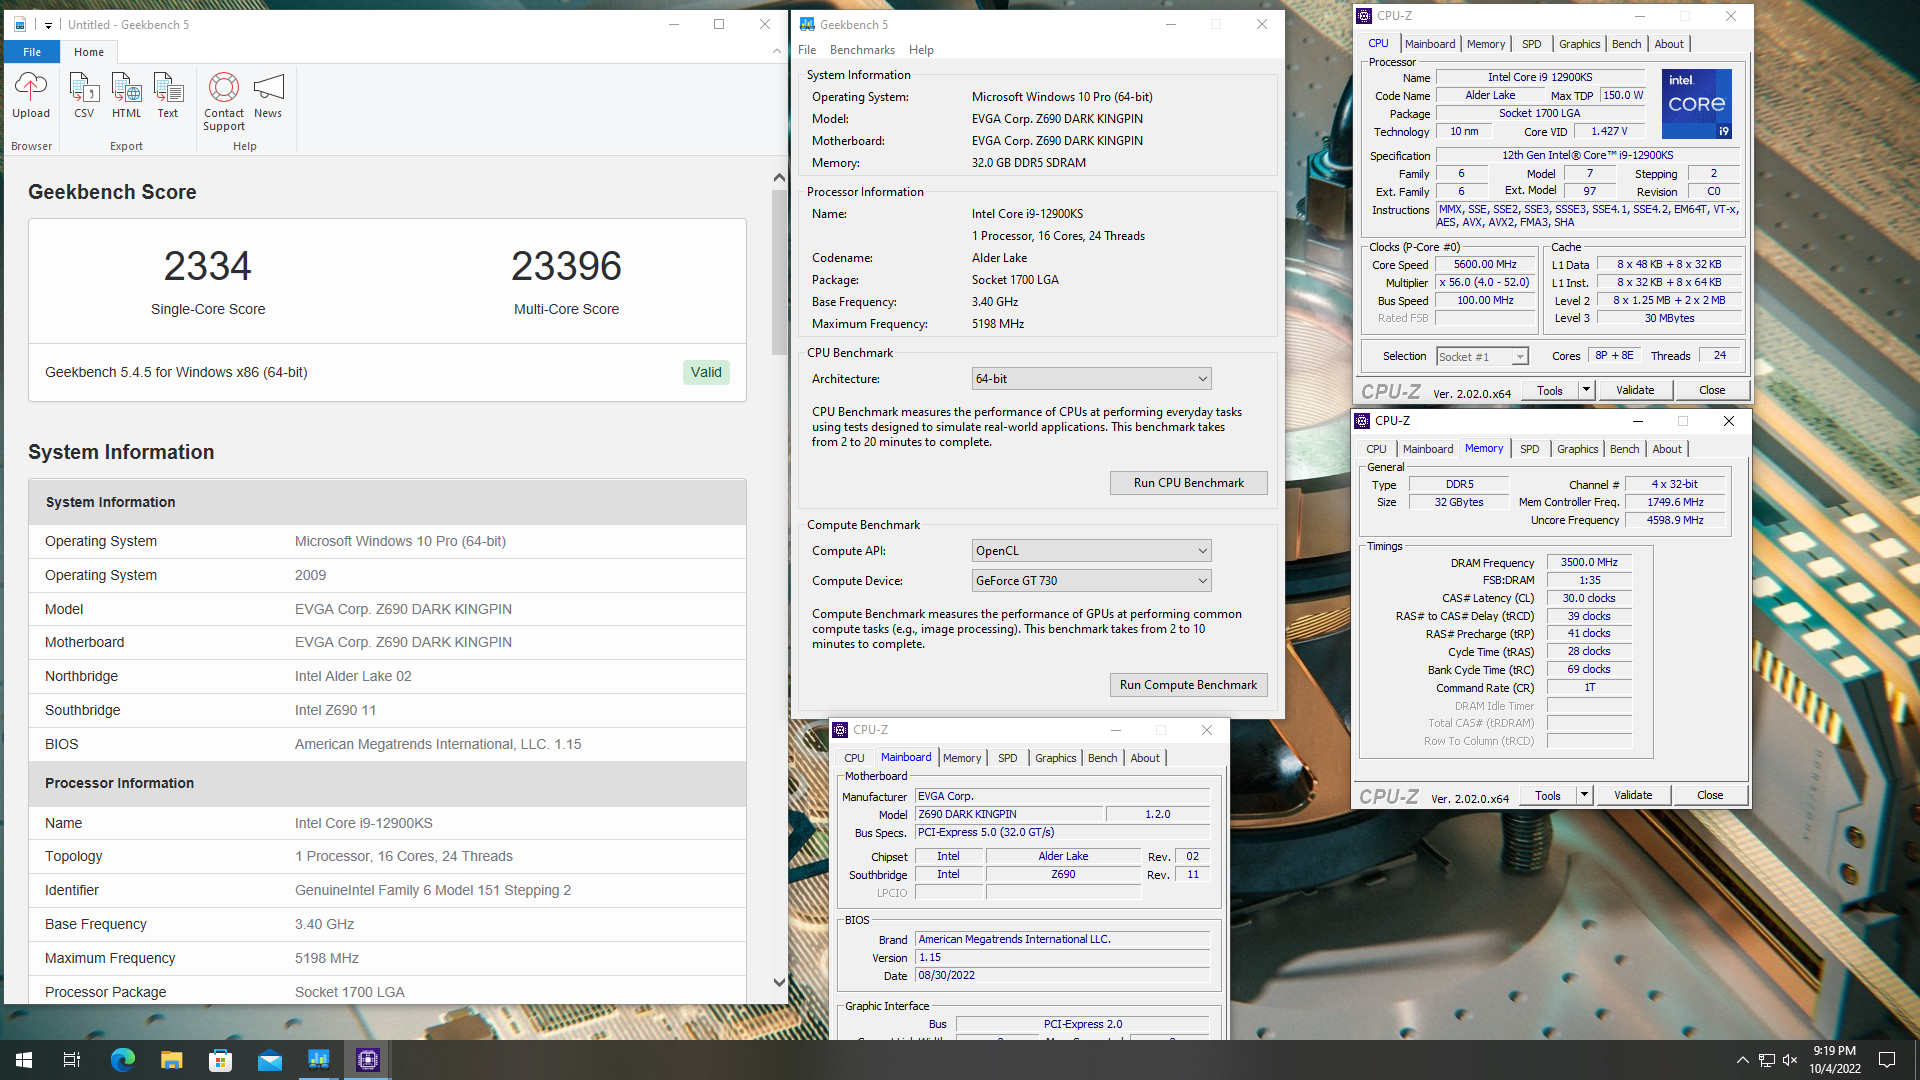1920x1080 pixels.
Task: Switch to CPU-Z taskbar icon
Action: 367,1060
